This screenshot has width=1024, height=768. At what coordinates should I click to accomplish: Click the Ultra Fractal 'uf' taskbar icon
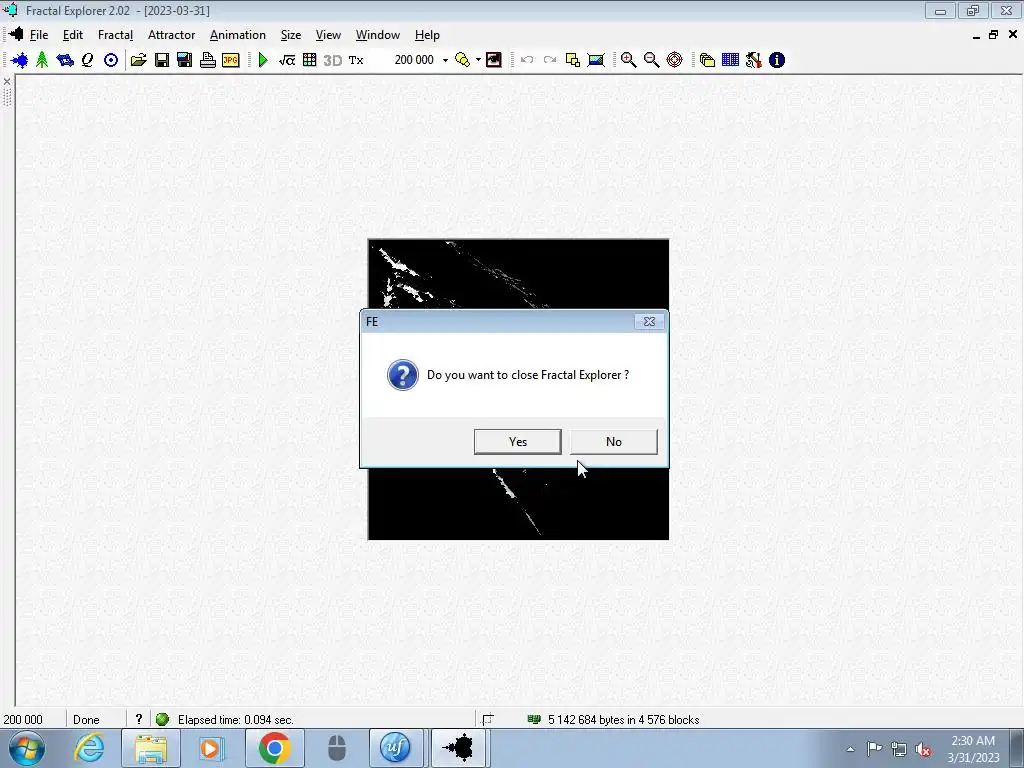396,748
